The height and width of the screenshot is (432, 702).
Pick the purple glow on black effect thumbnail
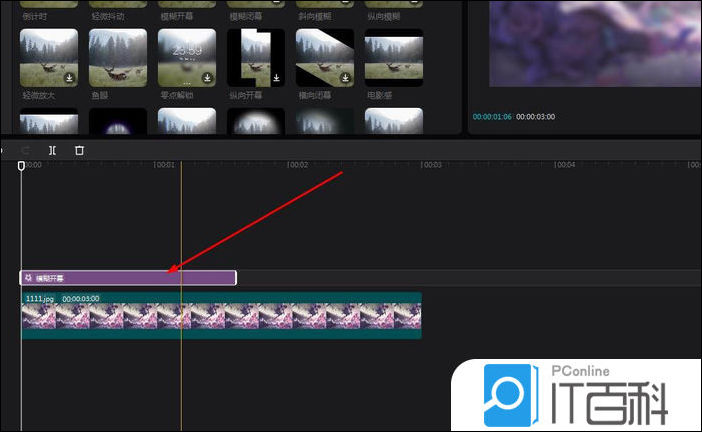[x=118, y=121]
